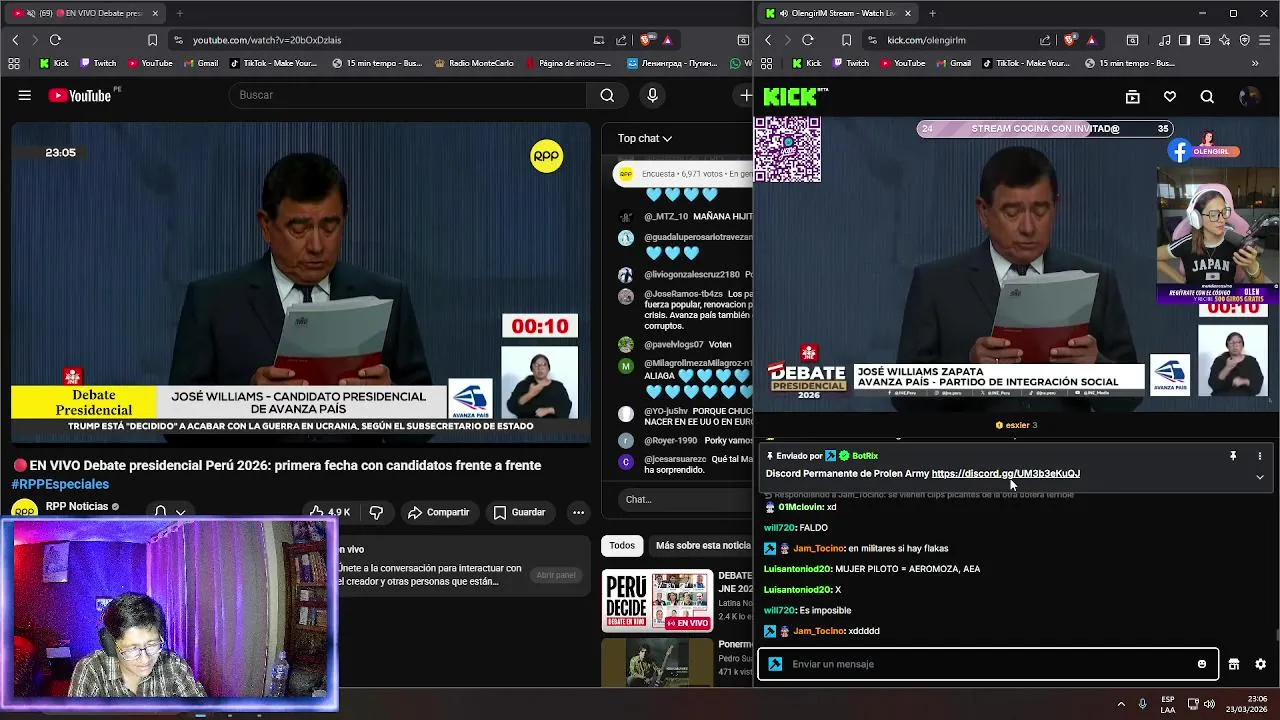Open the RPP Noticias channel name
Screen dimensions: 1280x720
click(x=77, y=507)
